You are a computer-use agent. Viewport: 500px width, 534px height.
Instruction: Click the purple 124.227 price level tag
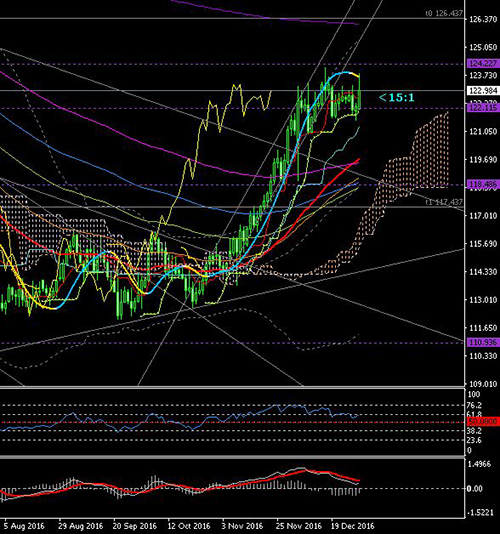(x=483, y=63)
